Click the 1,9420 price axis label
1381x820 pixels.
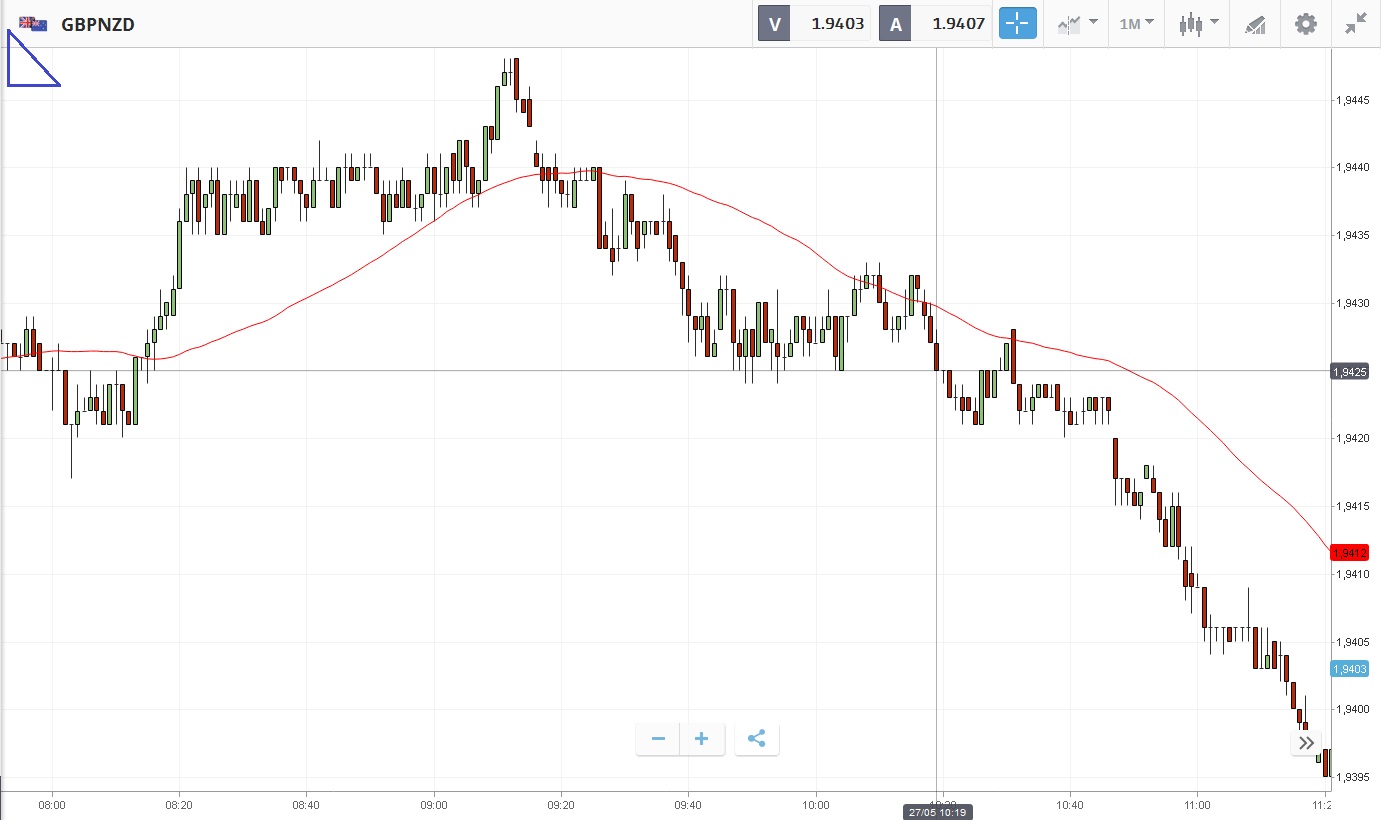pyautogui.click(x=1351, y=439)
